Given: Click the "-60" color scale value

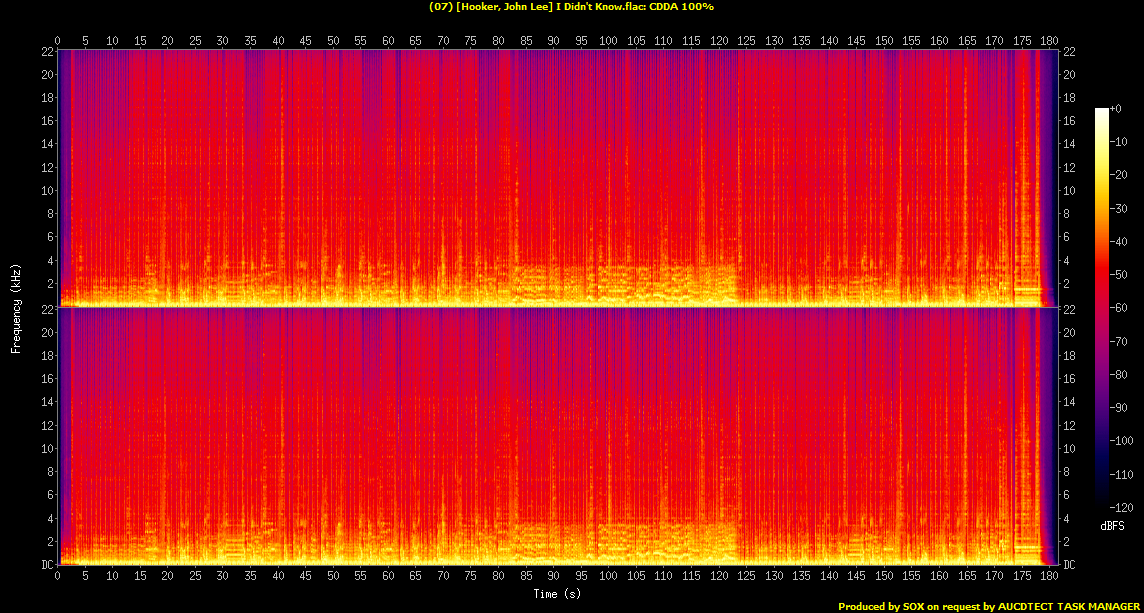Looking at the screenshot, I should pos(1118,308).
